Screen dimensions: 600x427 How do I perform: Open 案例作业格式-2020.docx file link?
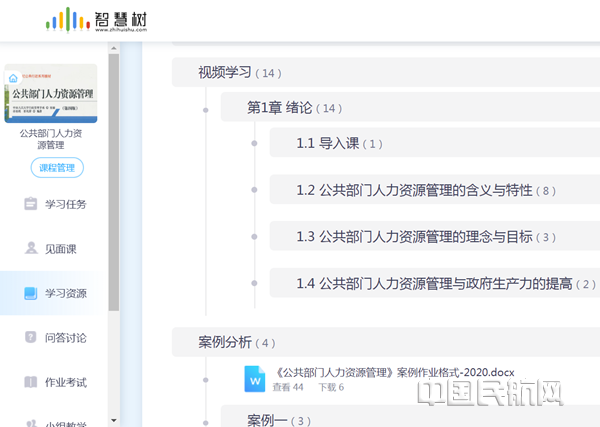[395, 372]
